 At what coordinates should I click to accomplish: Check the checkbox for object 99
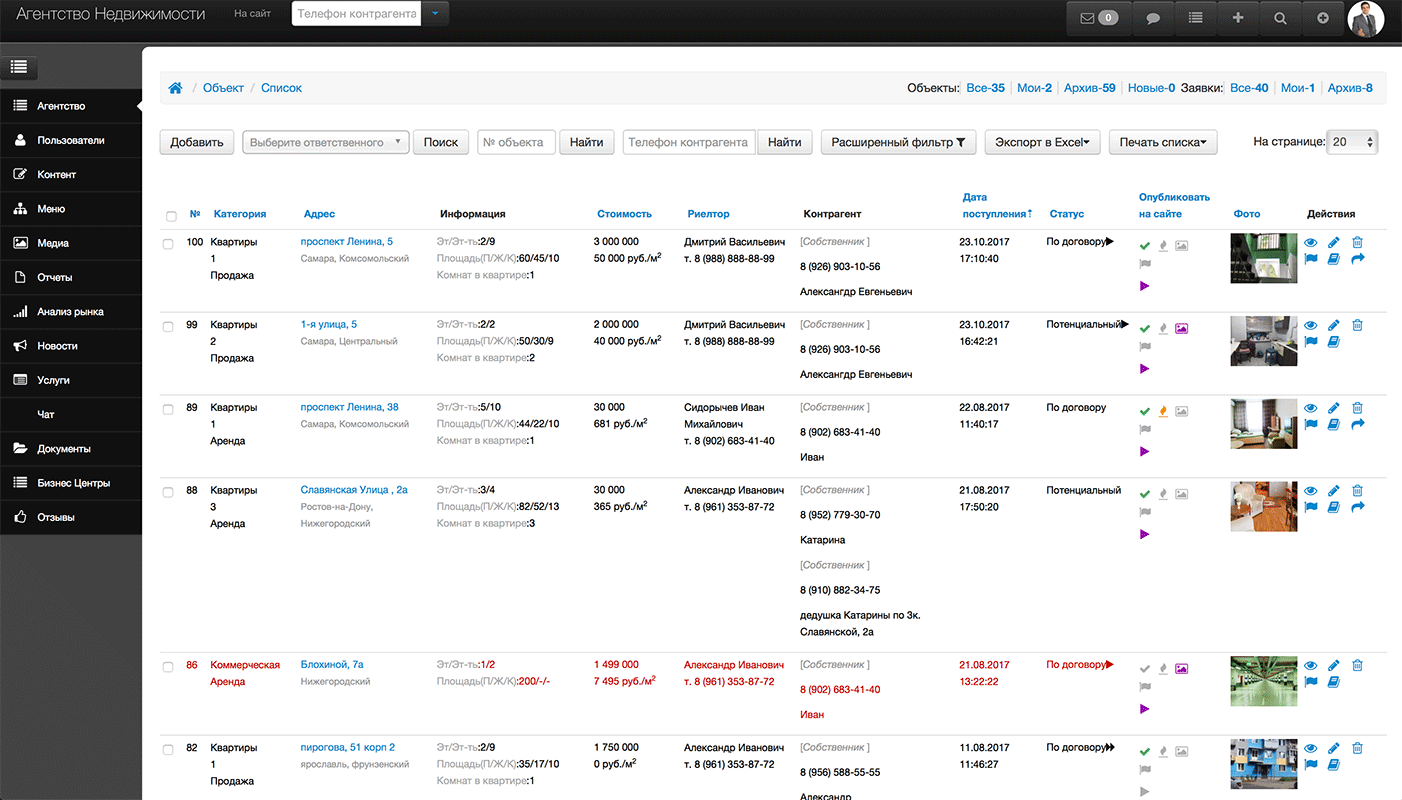pos(168,327)
